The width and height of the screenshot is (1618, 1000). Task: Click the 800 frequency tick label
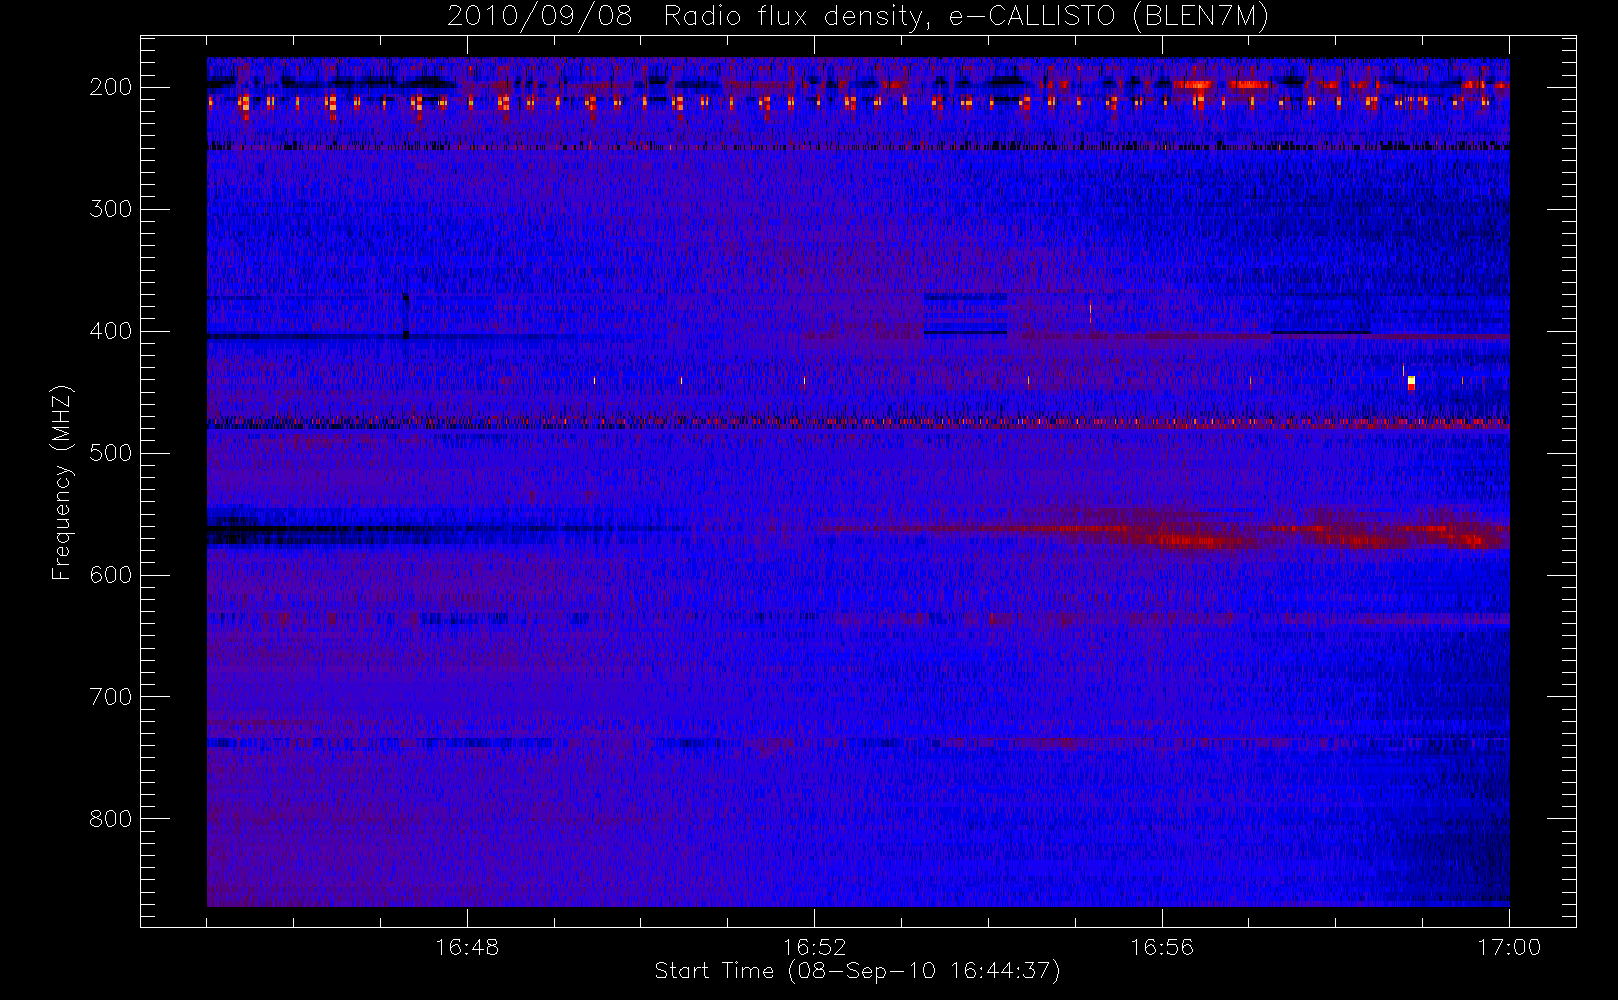pyautogui.click(x=111, y=819)
